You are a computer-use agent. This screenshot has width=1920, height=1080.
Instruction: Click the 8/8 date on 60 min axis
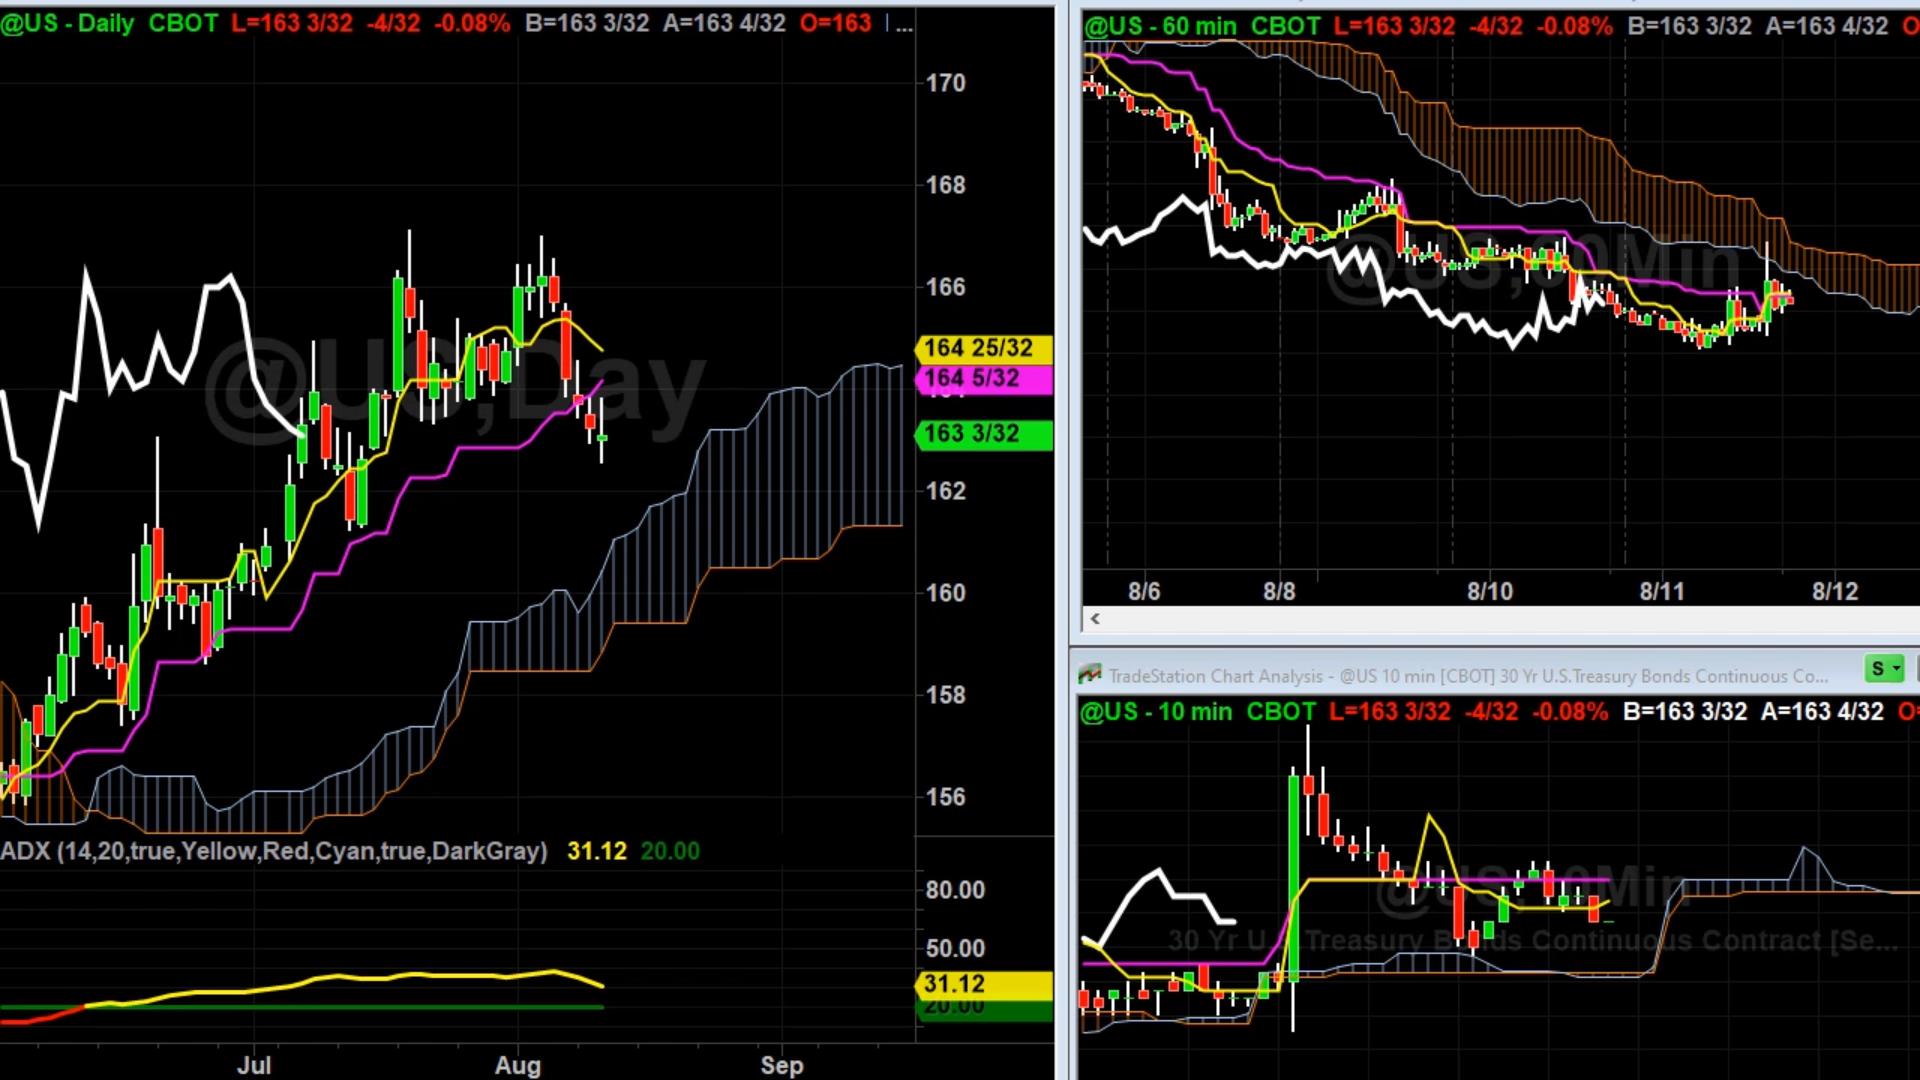(1279, 591)
